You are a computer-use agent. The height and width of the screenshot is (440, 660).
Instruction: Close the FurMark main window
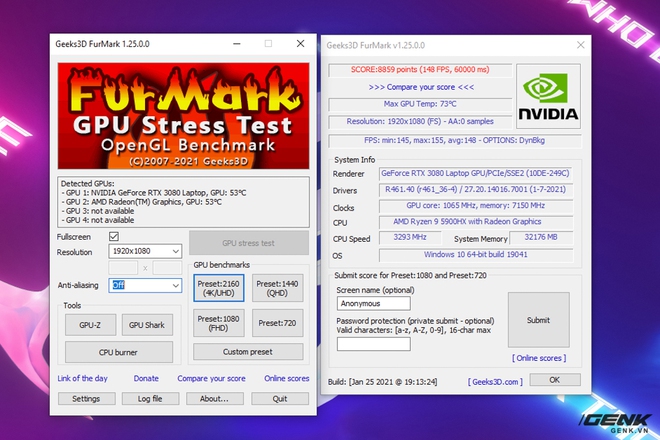tap(301, 44)
